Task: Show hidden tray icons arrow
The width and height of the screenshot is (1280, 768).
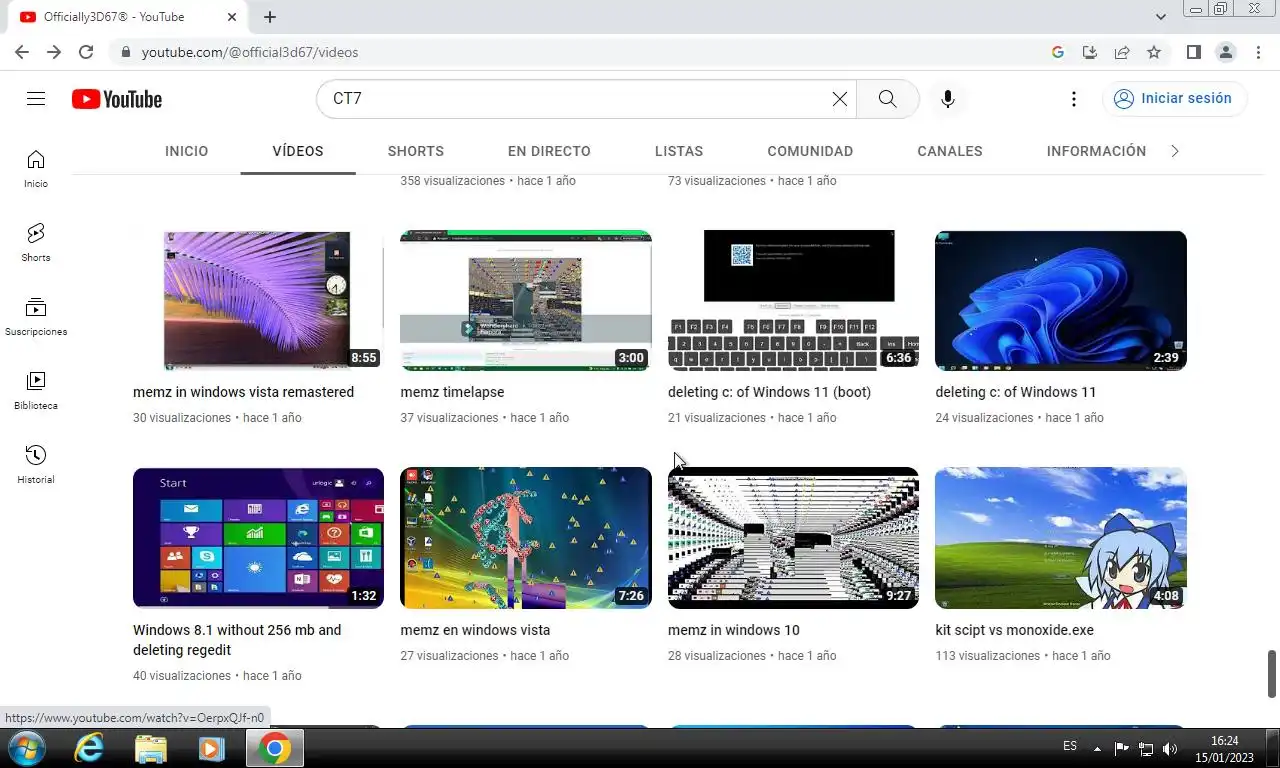Action: pos(1097,748)
